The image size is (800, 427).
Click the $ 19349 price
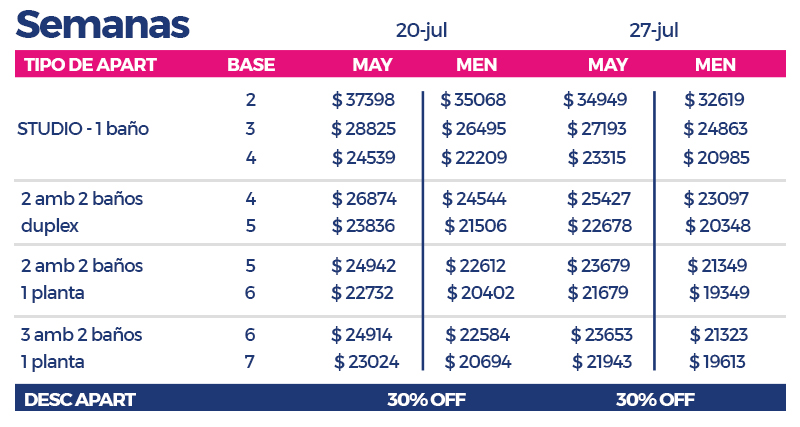pyautogui.click(x=719, y=293)
